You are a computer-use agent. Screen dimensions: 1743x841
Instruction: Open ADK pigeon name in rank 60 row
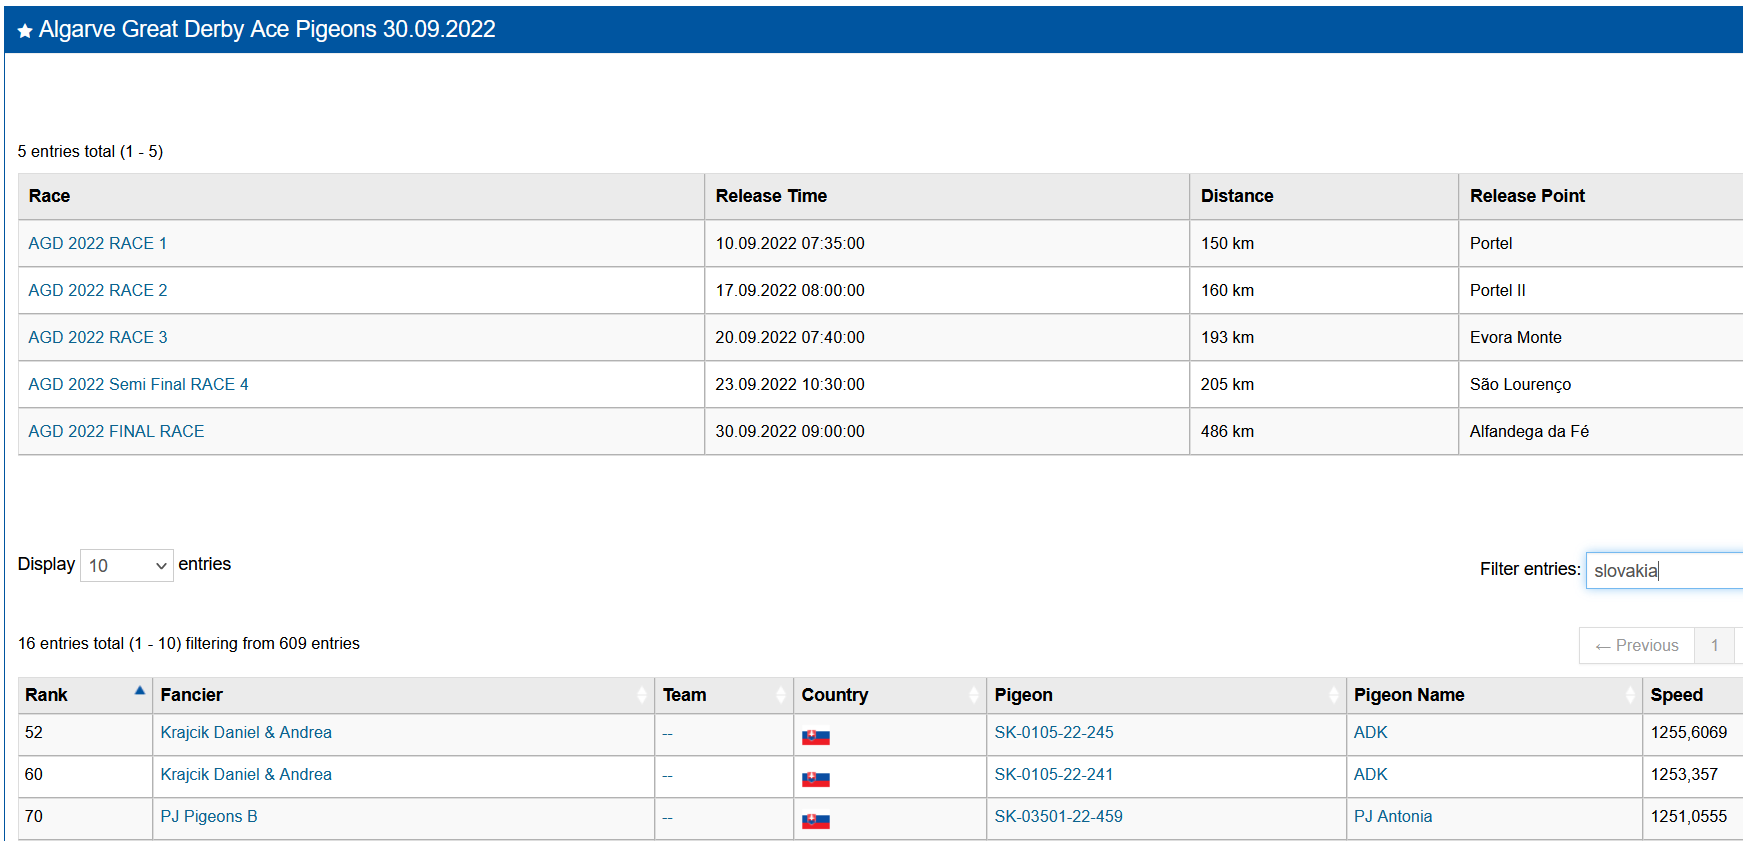click(1371, 774)
